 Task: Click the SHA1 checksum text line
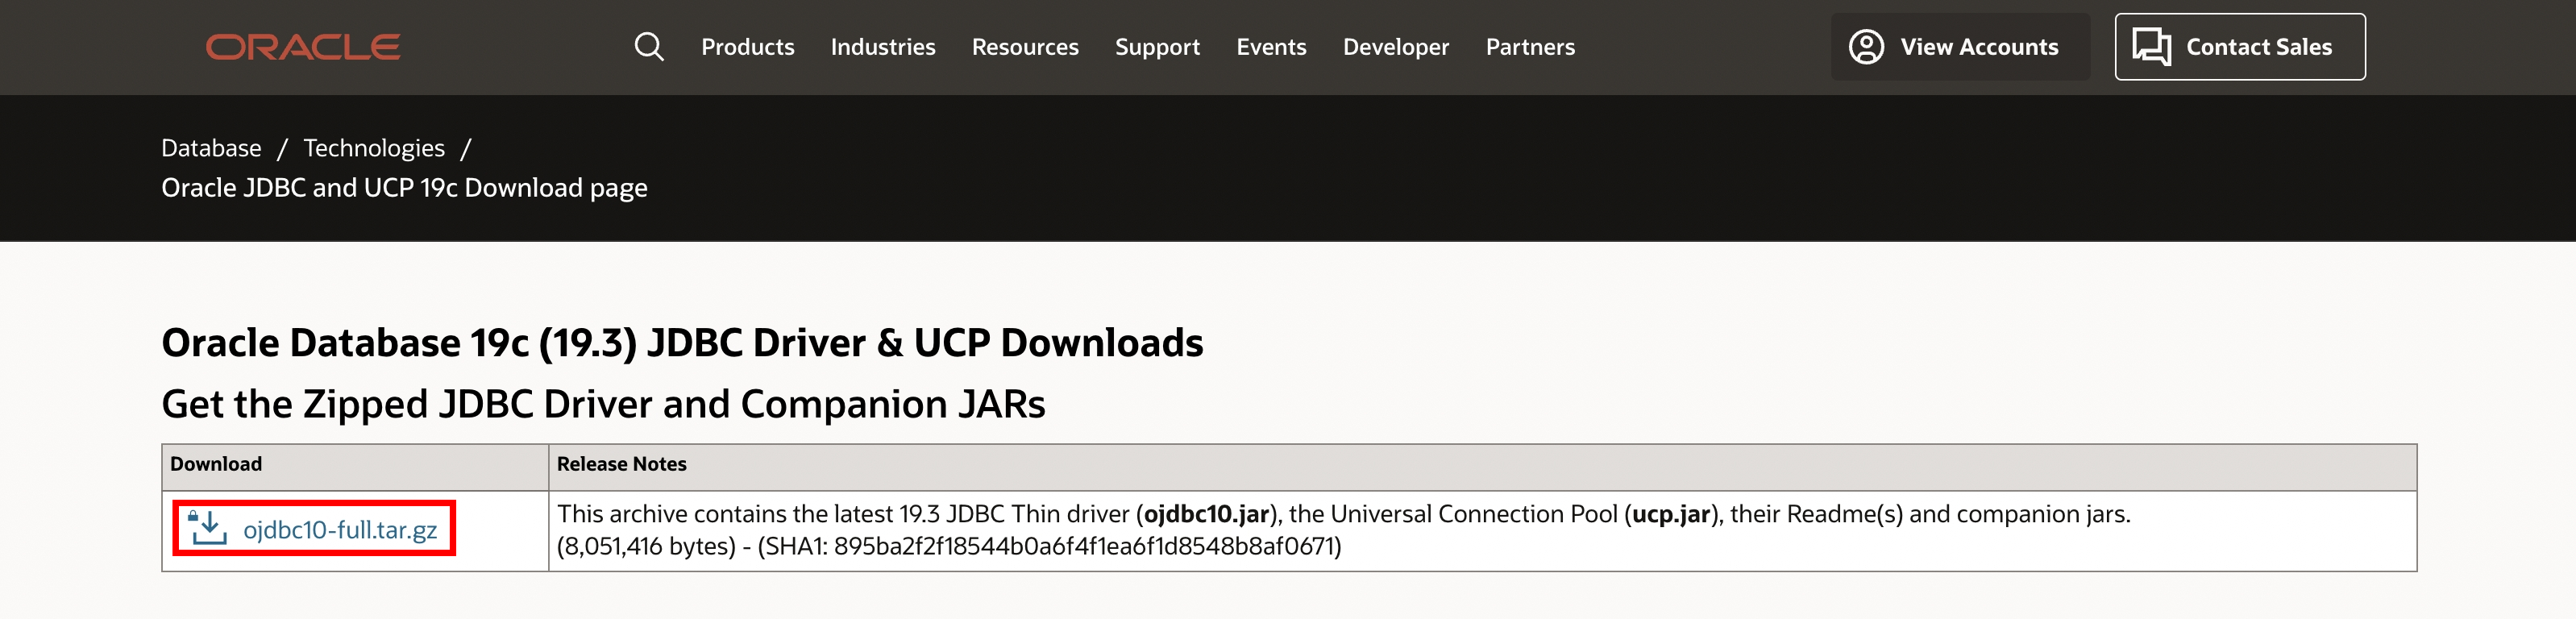(x=949, y=546)
